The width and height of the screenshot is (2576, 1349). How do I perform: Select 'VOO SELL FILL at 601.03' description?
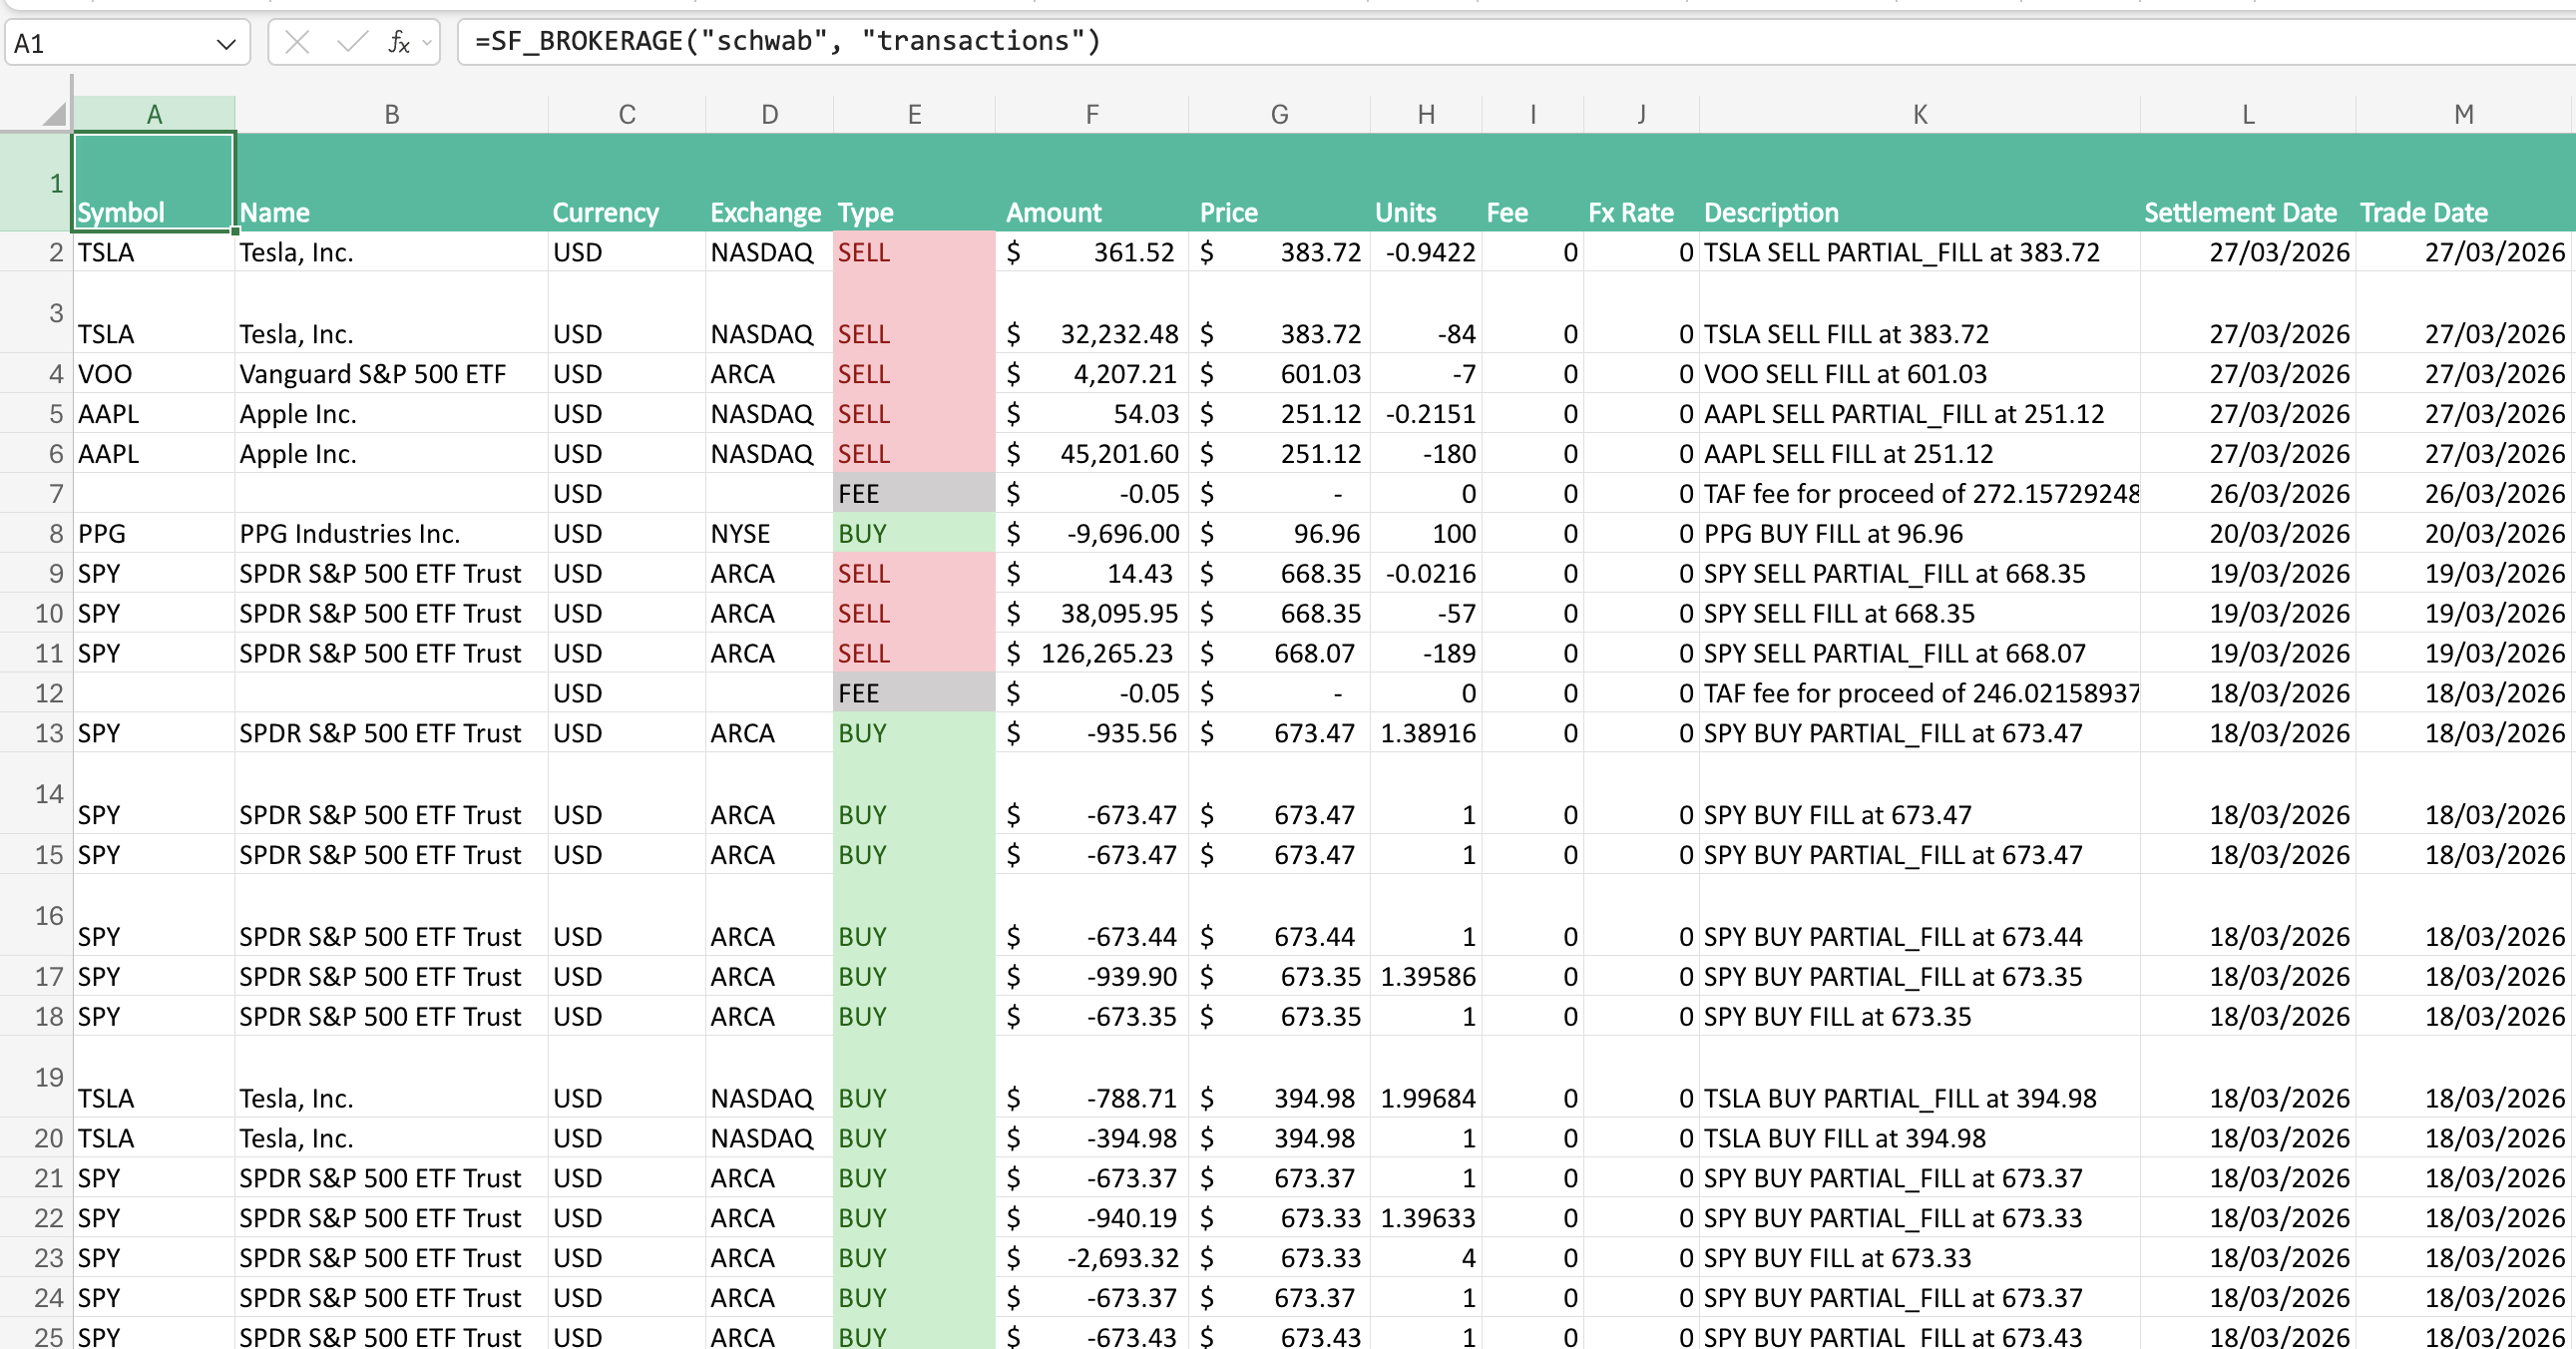coord(1920,373)
